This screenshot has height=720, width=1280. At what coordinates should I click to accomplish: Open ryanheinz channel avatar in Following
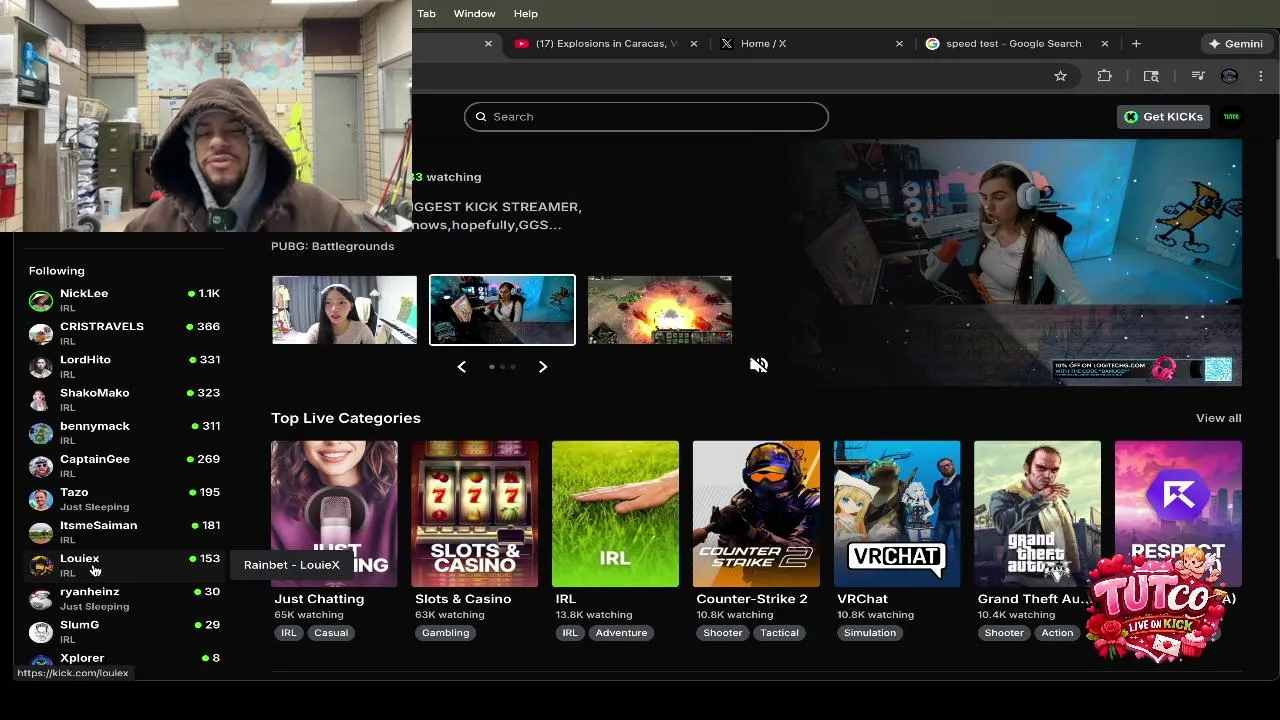click(x=41, y=598)
